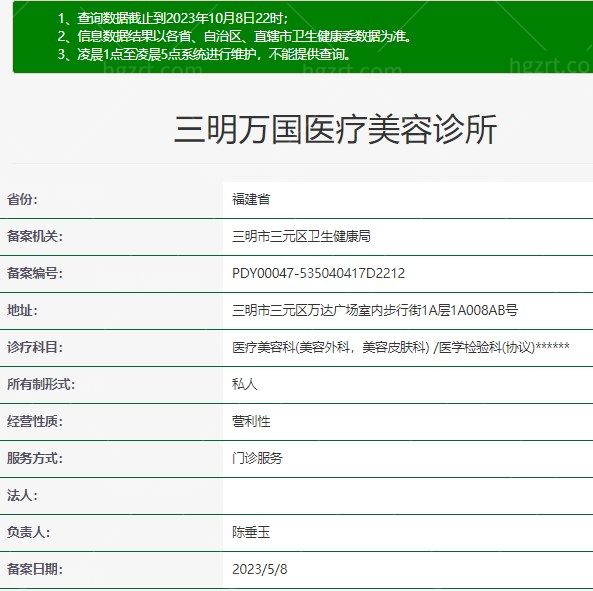Screen dimensions: 593x591
Task: Select record number PDY00047-535040417D2212
Action: [x=318, y=273]
